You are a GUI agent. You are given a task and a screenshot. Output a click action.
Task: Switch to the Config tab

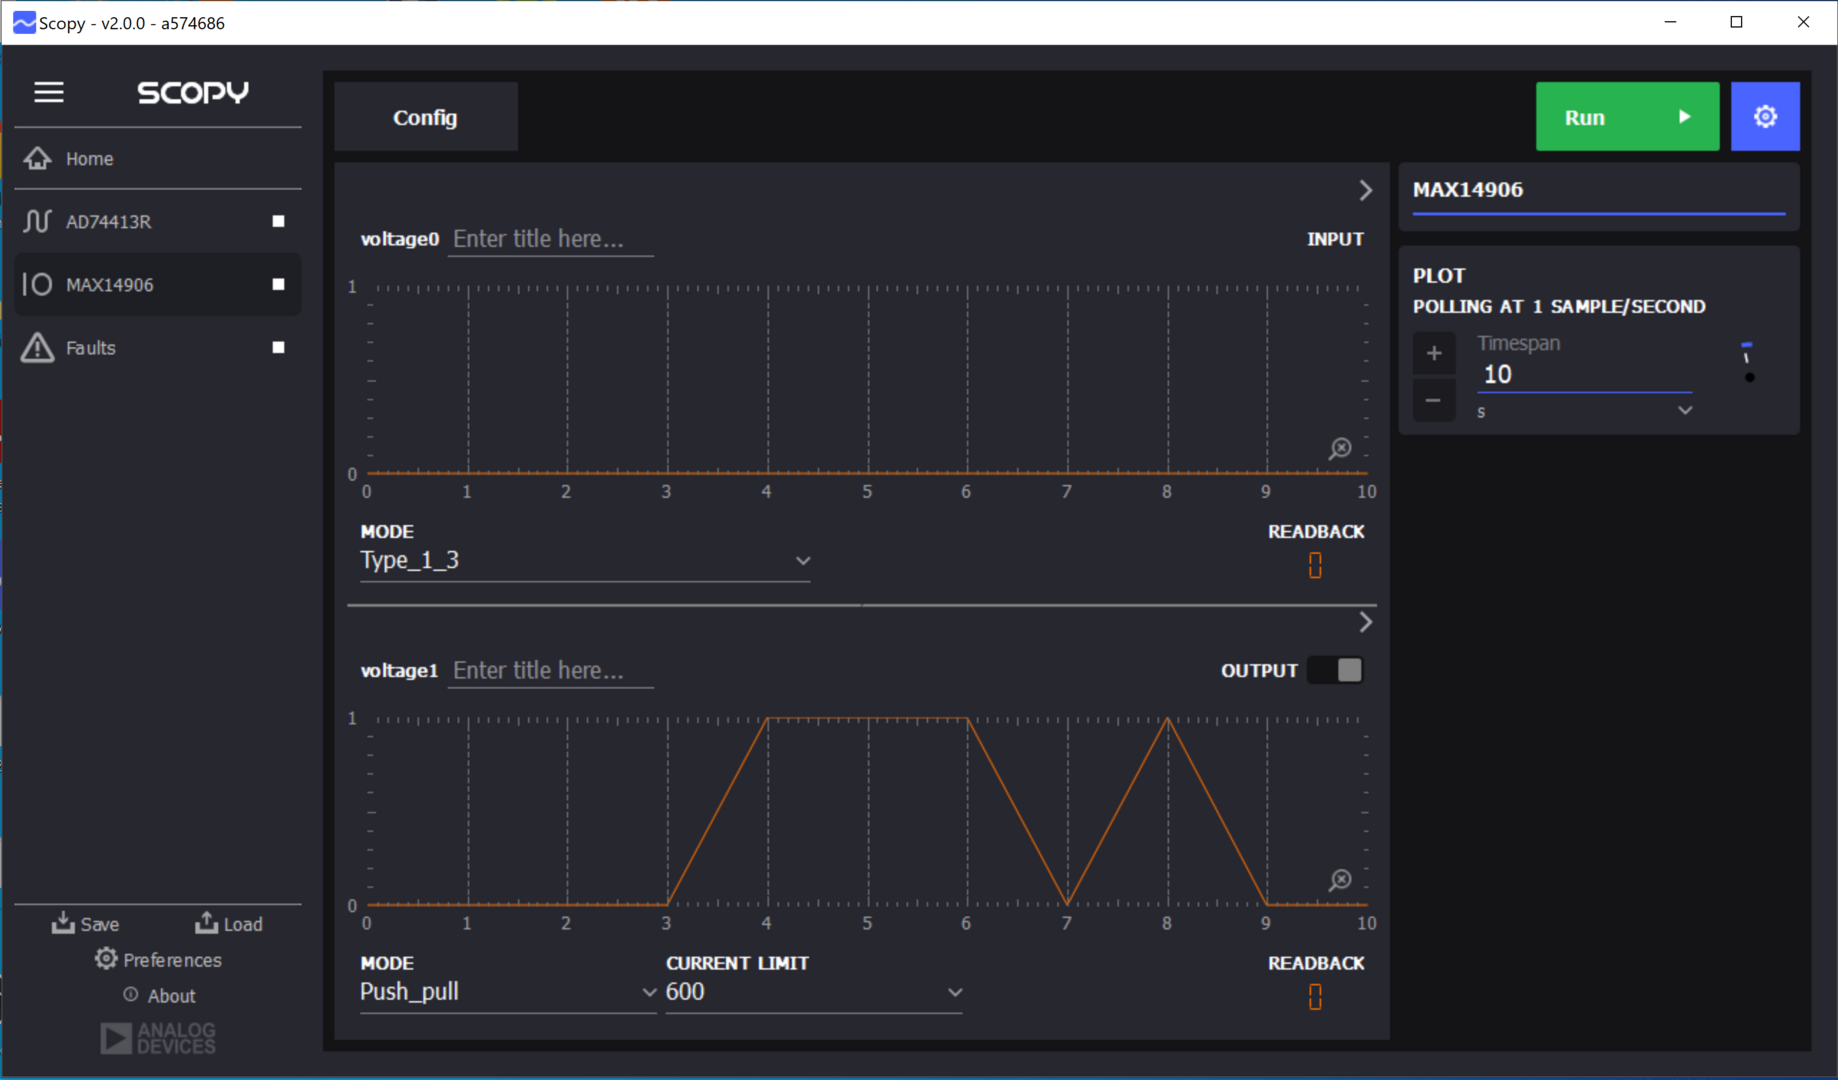[425, 117]
